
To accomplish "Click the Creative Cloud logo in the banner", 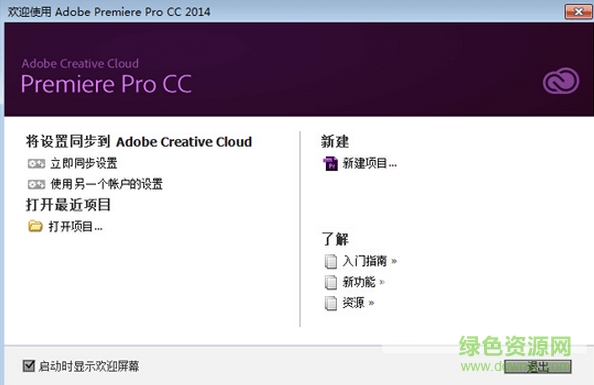I will click(x=561, y=81).
